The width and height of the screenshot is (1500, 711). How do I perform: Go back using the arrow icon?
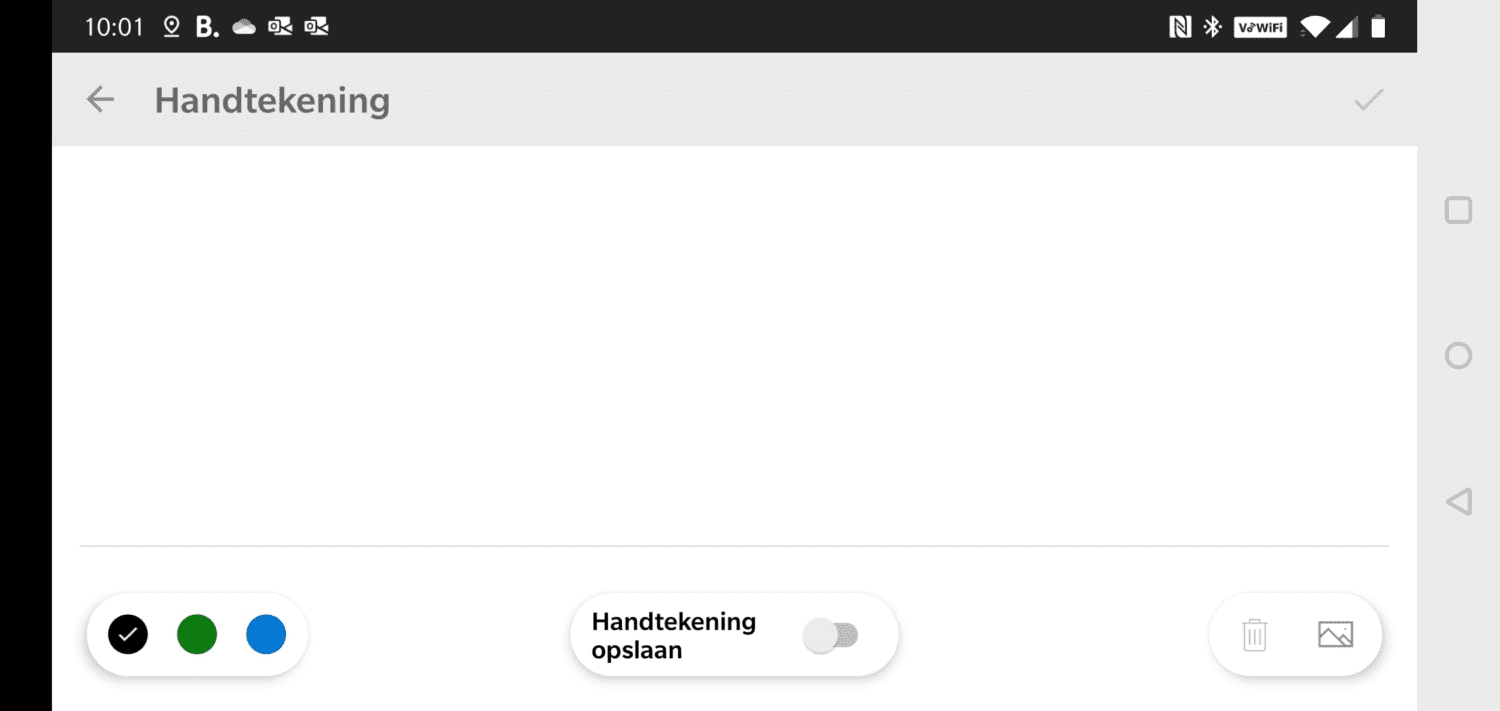[100, 100]
